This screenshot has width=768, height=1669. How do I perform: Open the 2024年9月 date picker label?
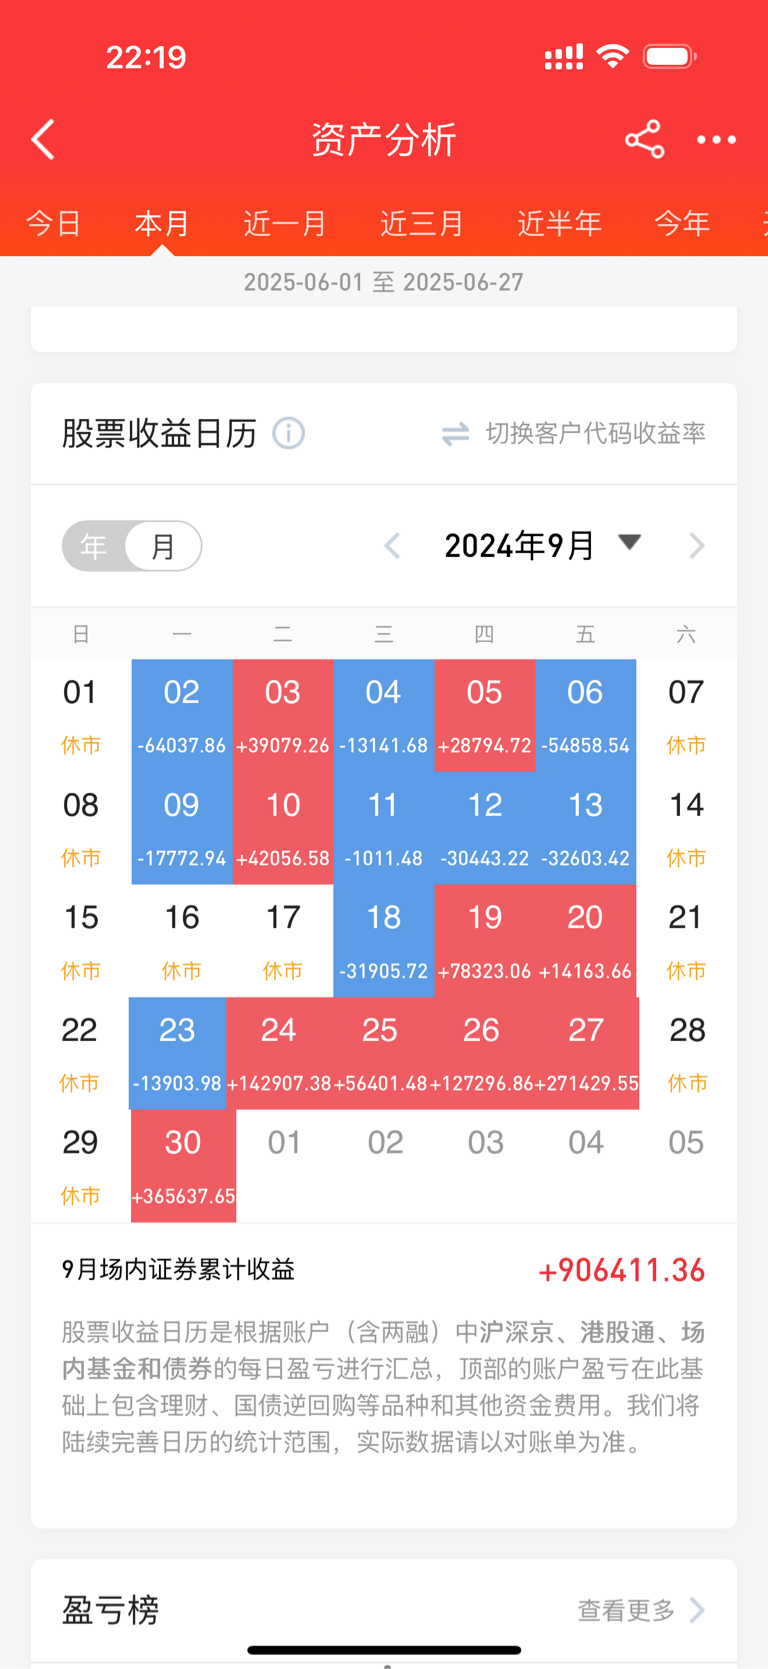point(520,546)
